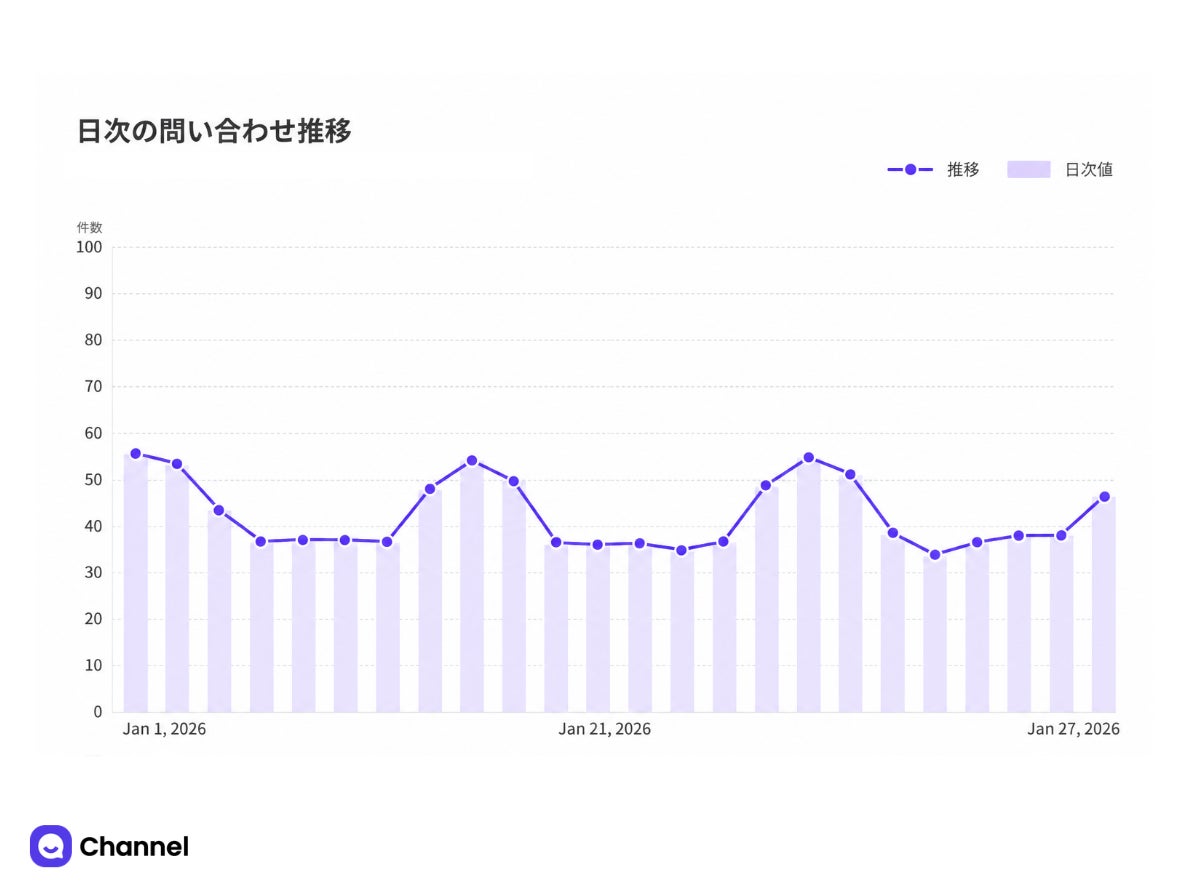
Task: Click the second data point near 53
Action: (x=177, y=464)
